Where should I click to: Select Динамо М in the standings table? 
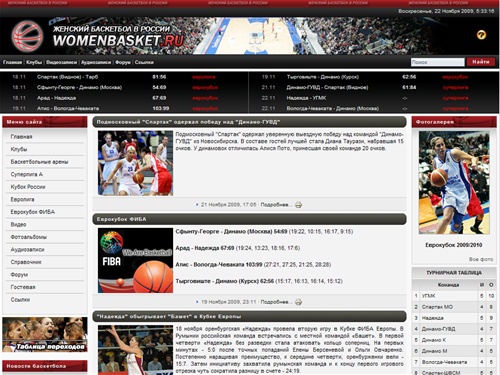point(434,351)
